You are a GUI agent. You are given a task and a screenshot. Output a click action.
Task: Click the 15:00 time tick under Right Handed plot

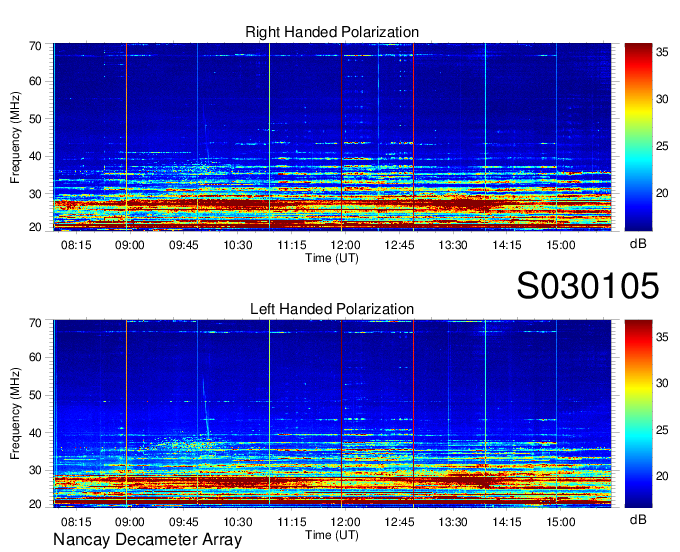coord(560,245)
